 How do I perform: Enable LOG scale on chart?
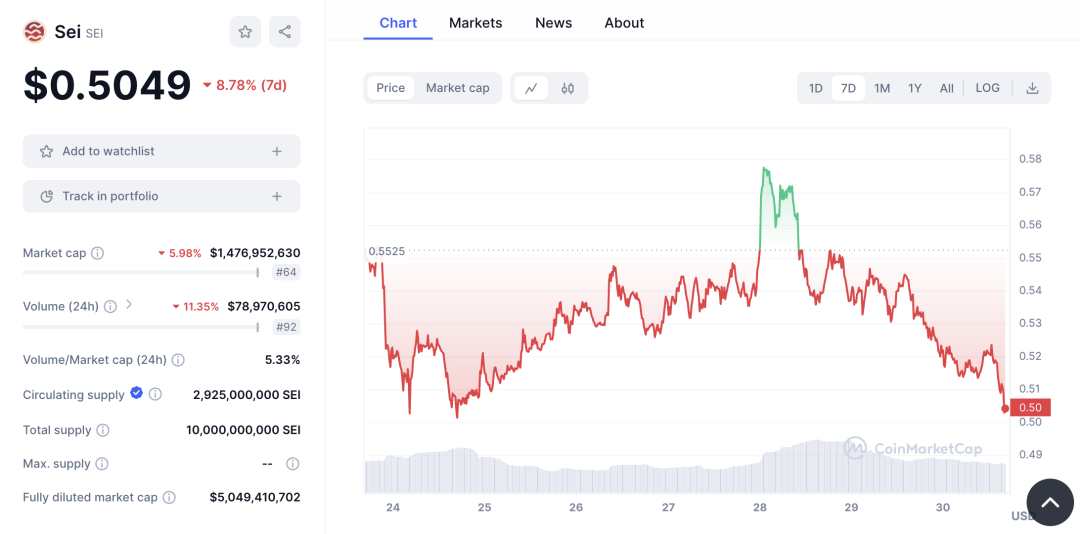click(x=987, y=88)
